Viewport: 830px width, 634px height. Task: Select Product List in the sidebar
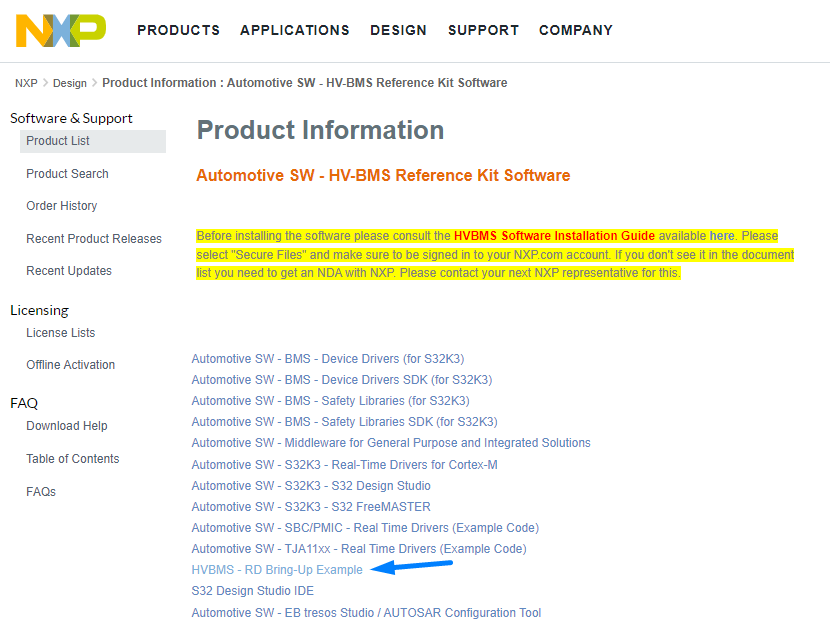[57, 141]
